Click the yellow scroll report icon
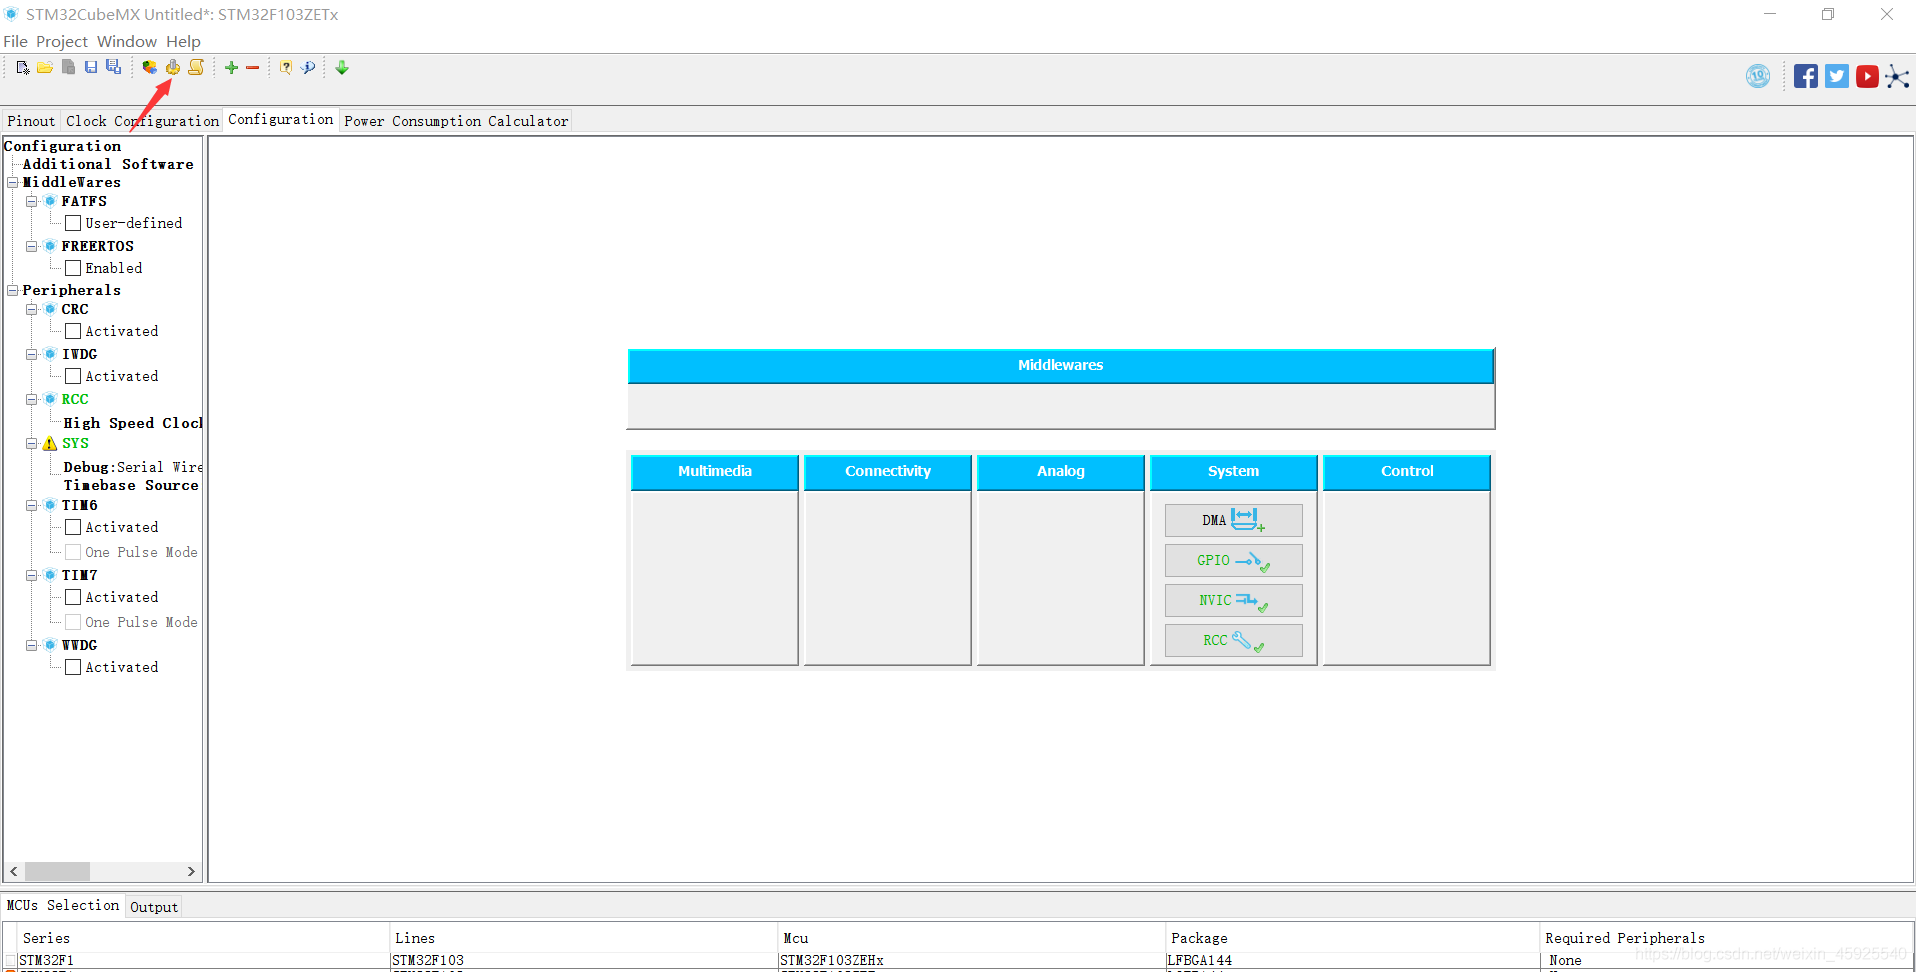The height and width of the screenshot is (972, 1916). pos(196,67)
